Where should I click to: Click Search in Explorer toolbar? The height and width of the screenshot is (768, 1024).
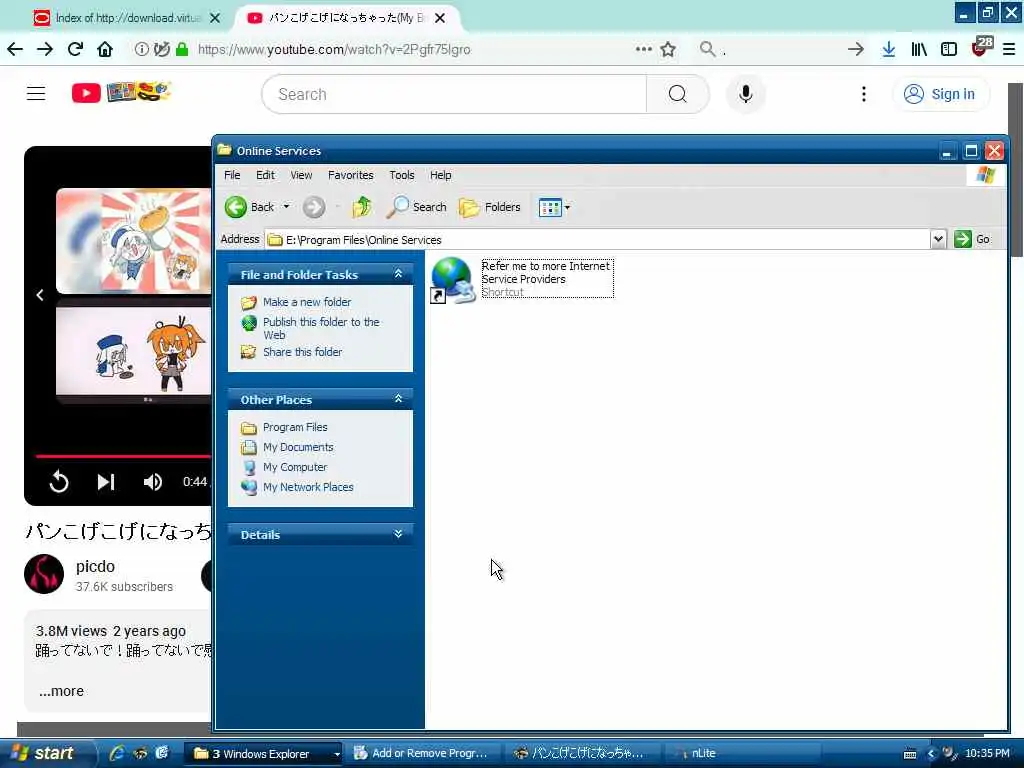tap(417, 207)
